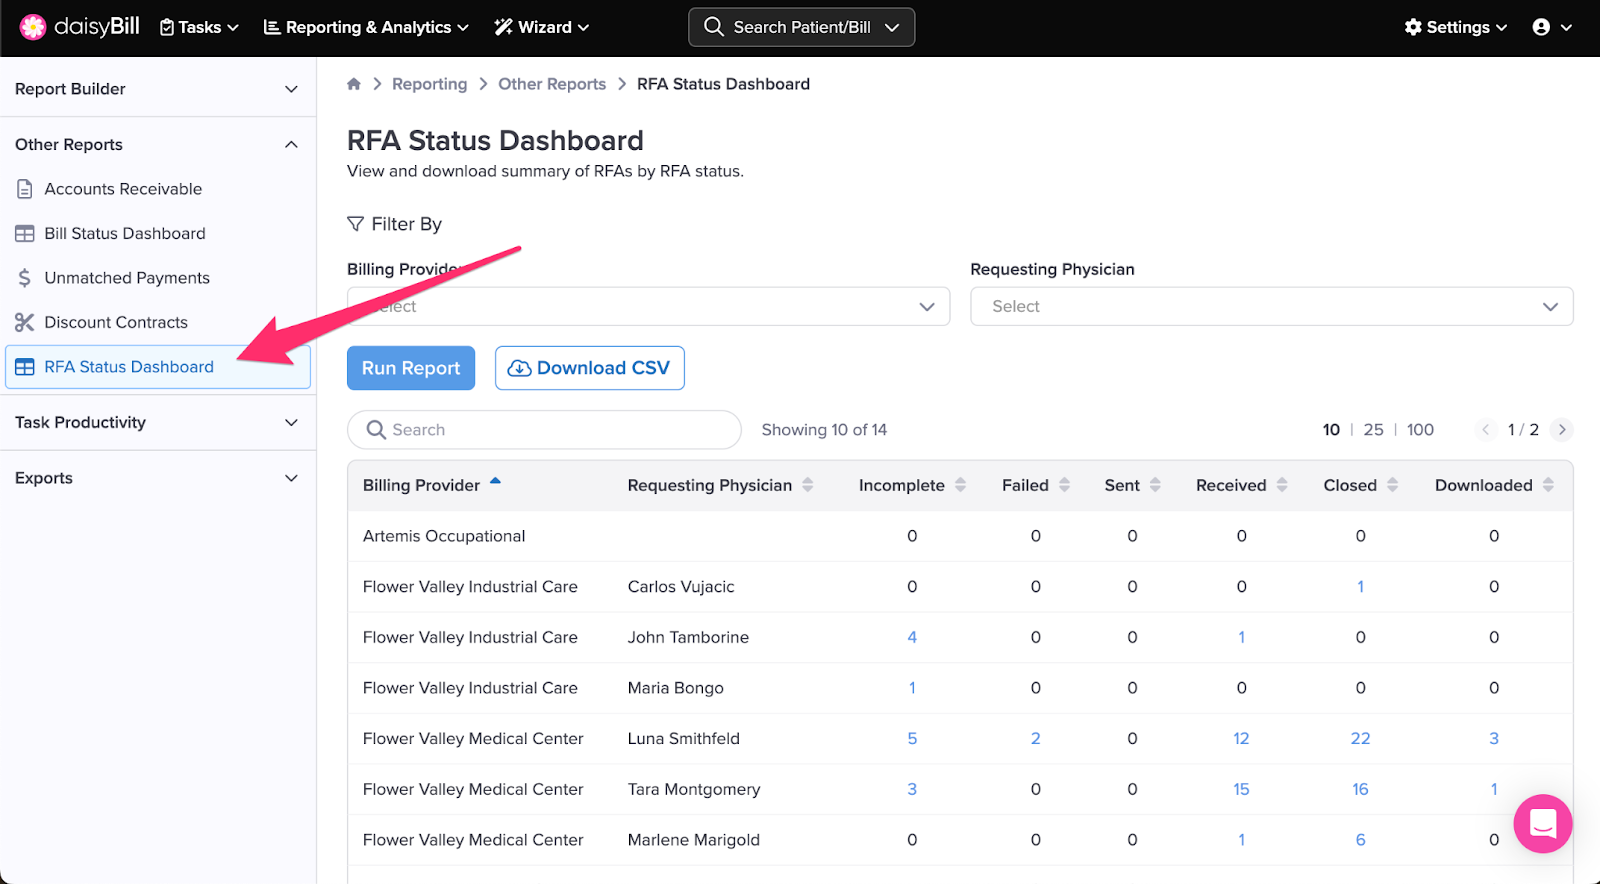Screen dimensions: 1600x884
Task: Click the table Search input field
Action: [544, 430]
